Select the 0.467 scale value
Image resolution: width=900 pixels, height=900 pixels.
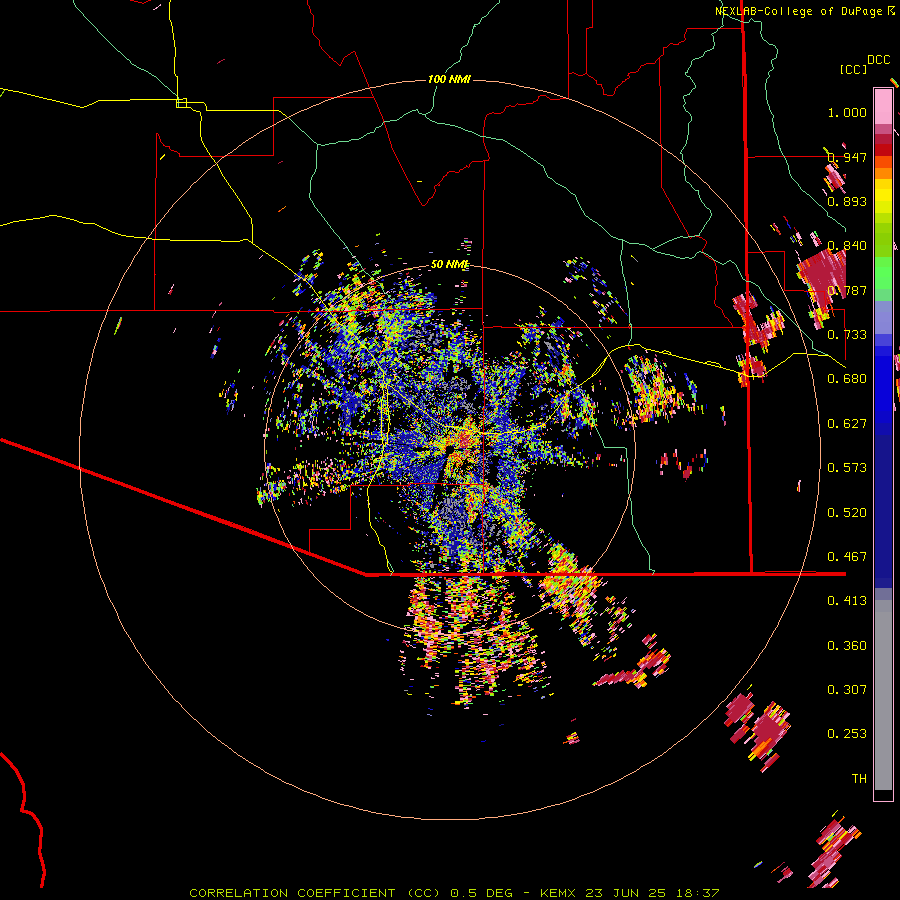point(847,557)
